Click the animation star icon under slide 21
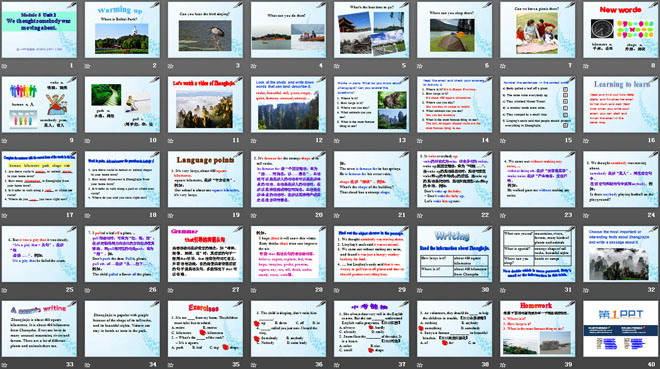 click(x=337, y=215)
